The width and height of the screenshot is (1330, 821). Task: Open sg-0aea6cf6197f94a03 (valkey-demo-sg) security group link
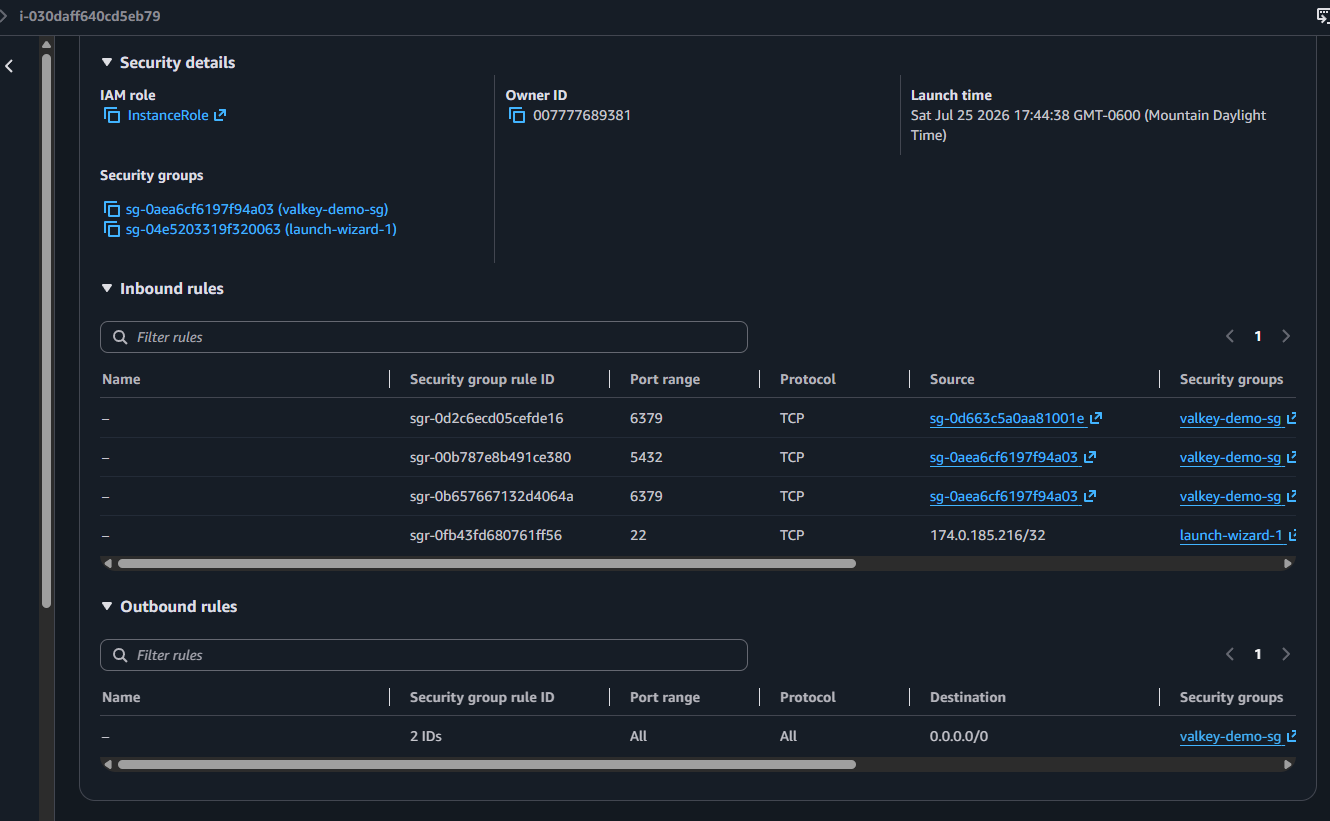(257, 209)
